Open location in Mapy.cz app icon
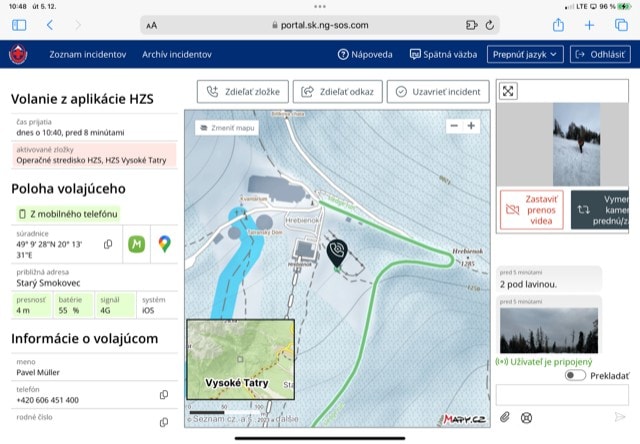This screenshot has height=444, width=640. [x=136, y=243]
